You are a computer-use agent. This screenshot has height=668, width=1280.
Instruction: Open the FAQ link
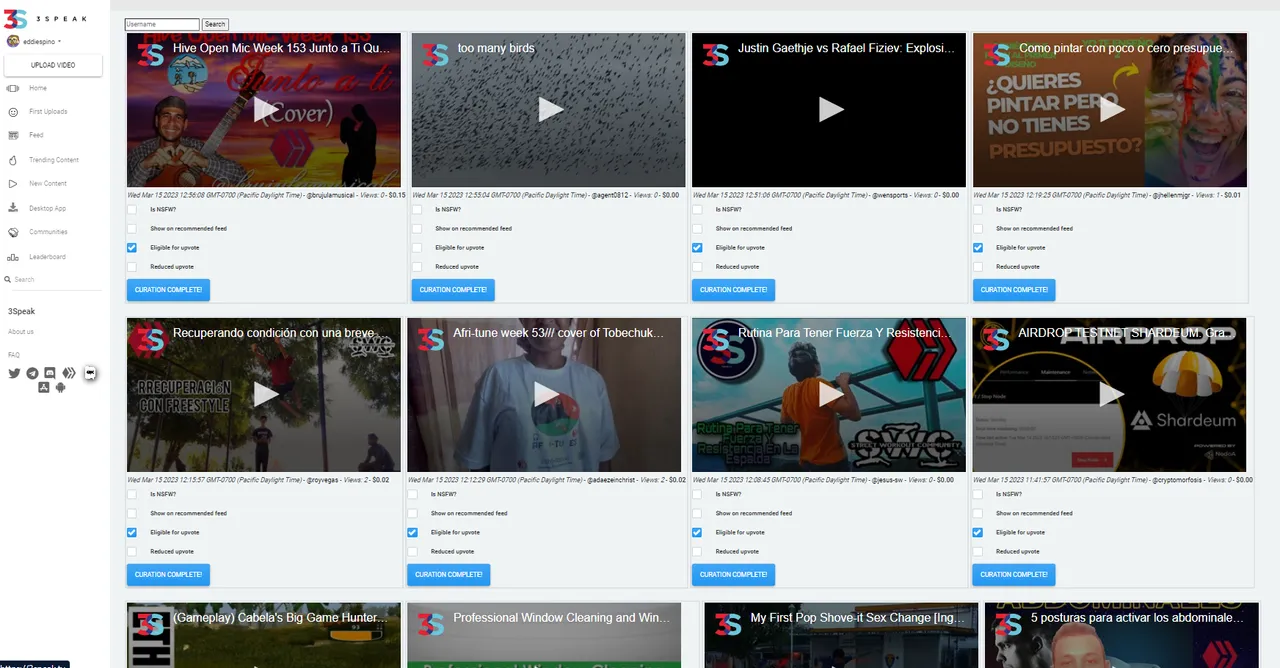[14, 355]
